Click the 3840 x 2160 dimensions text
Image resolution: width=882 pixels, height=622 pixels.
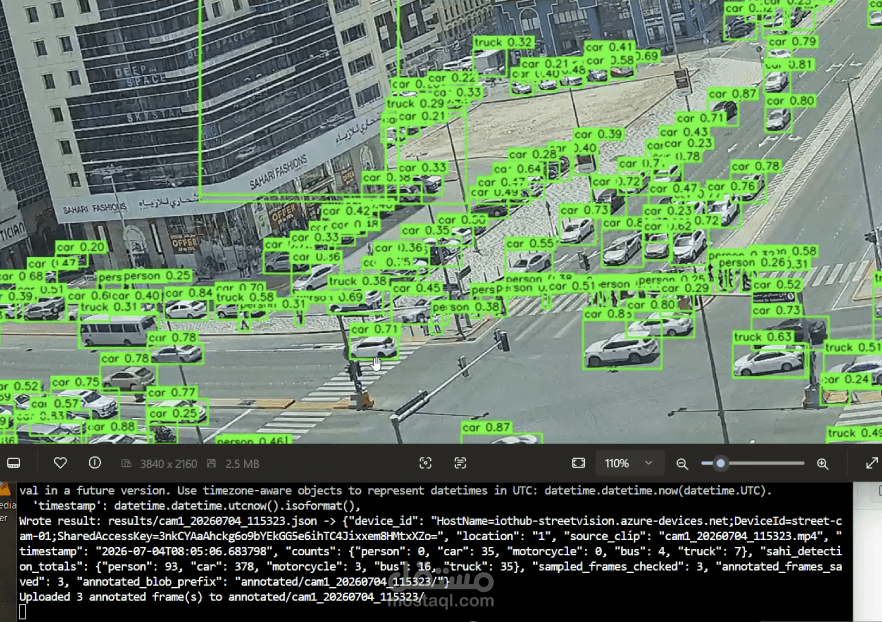[168, 464]
